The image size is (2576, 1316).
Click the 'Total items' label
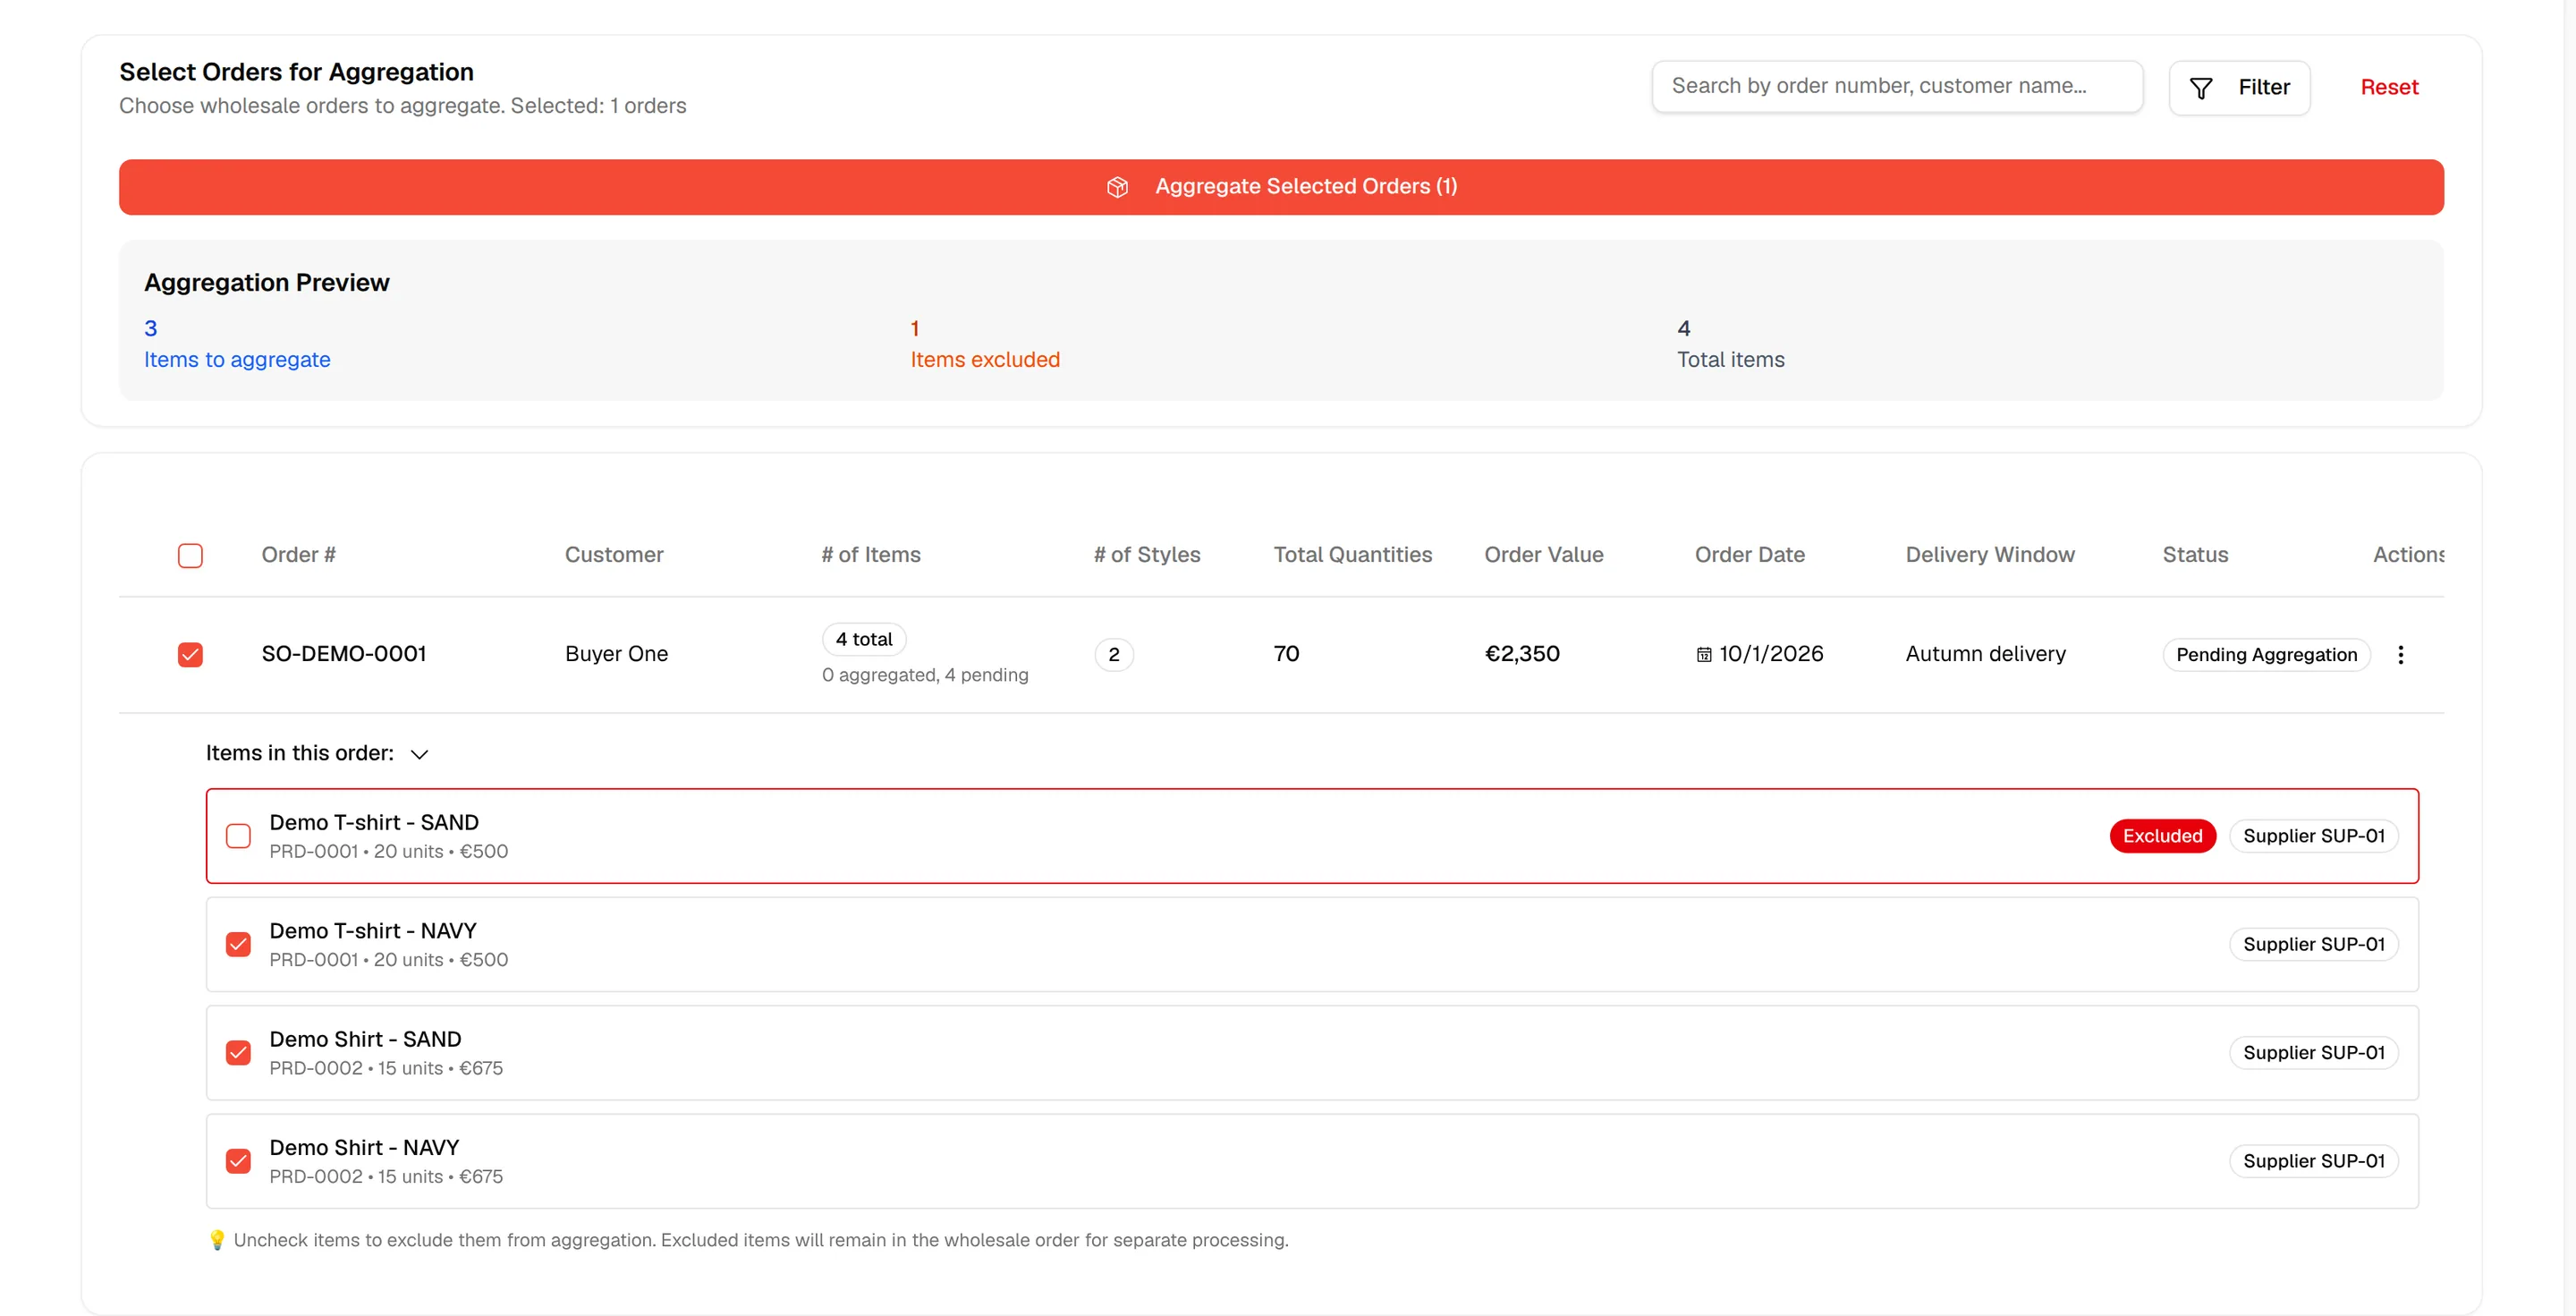pyautogui.click(x=1730, y=360)
